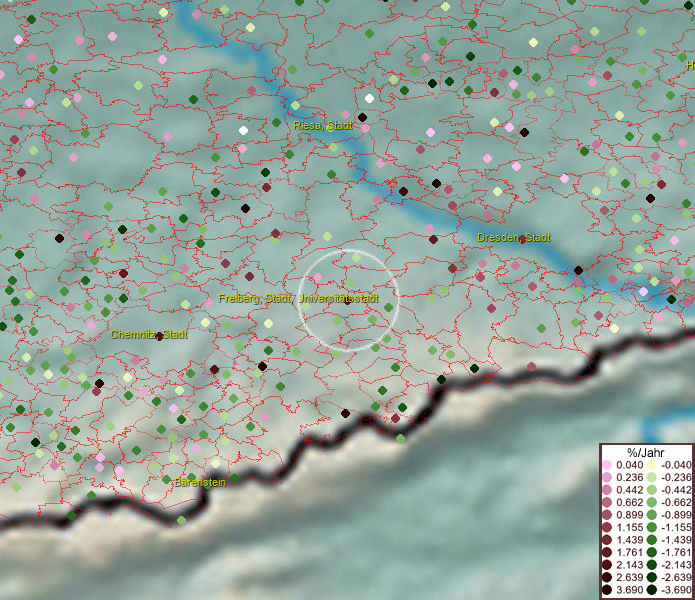Pick the legend swatch for 0.236

coord(607,477)
